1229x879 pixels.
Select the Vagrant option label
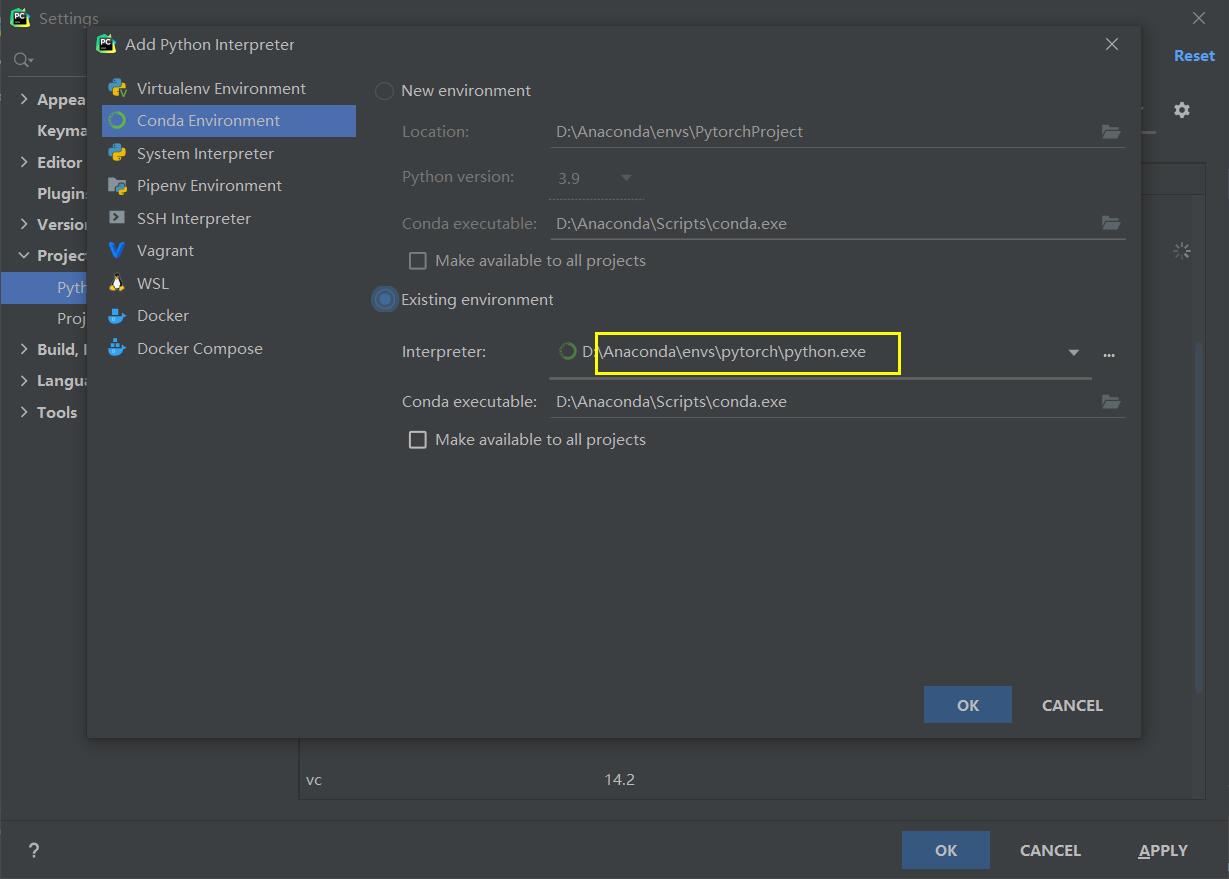tap(165, 250)
